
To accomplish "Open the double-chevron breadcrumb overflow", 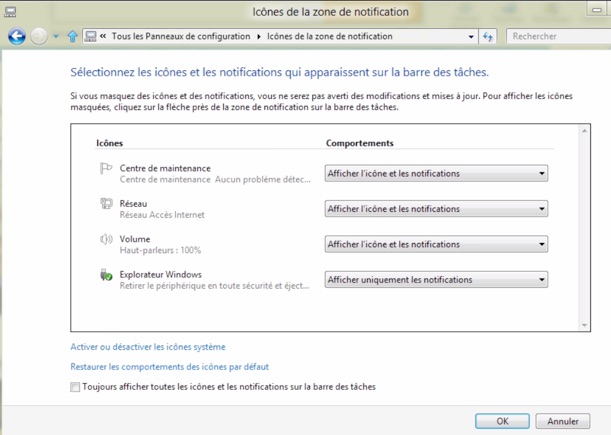I will [x=103, y=36].
